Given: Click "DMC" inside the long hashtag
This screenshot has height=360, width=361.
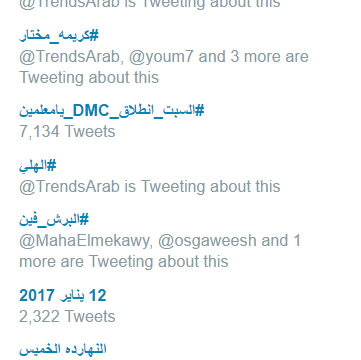Looking at the screenshot, I should tap(91, 110).
